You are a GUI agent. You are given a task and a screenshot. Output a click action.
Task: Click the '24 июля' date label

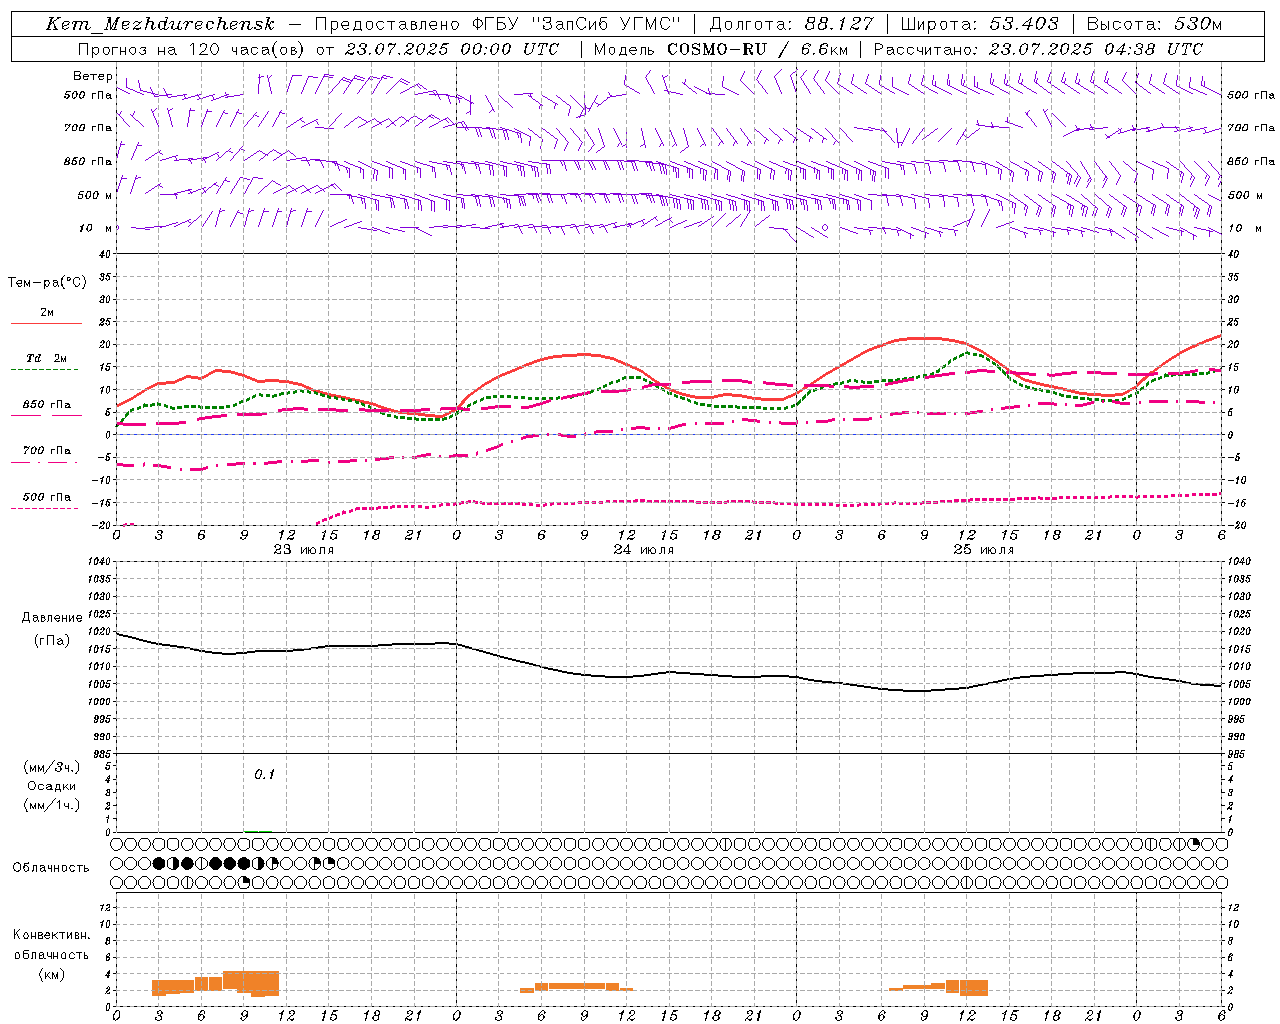(x=644, y=549)
